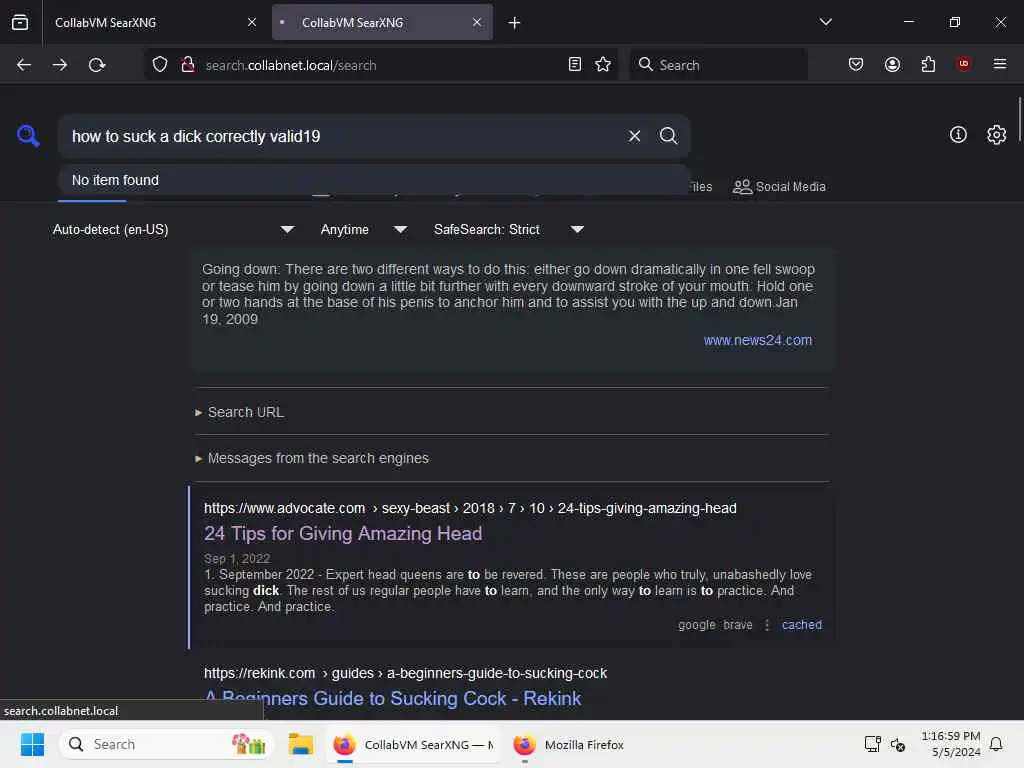Click the 'brave' engine label
The image size is (1024, 768).
coord(737,625)
